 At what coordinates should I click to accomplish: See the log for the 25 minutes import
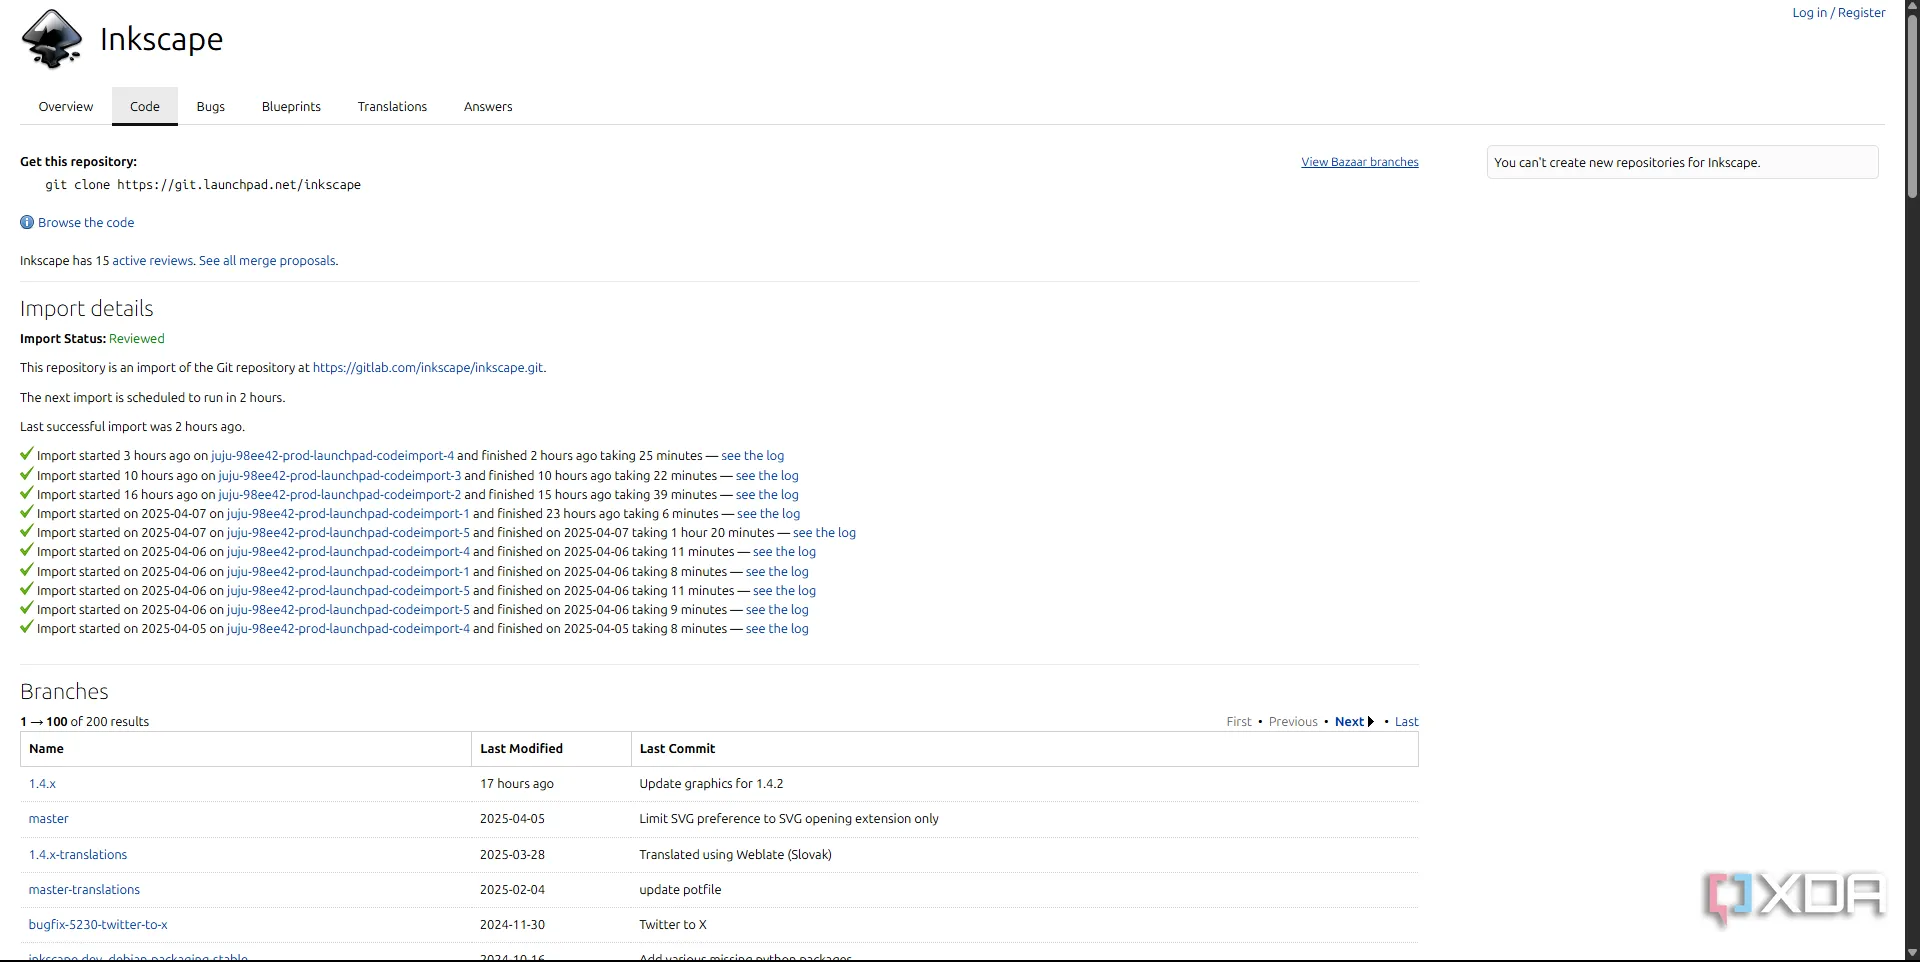pos(752,456)
